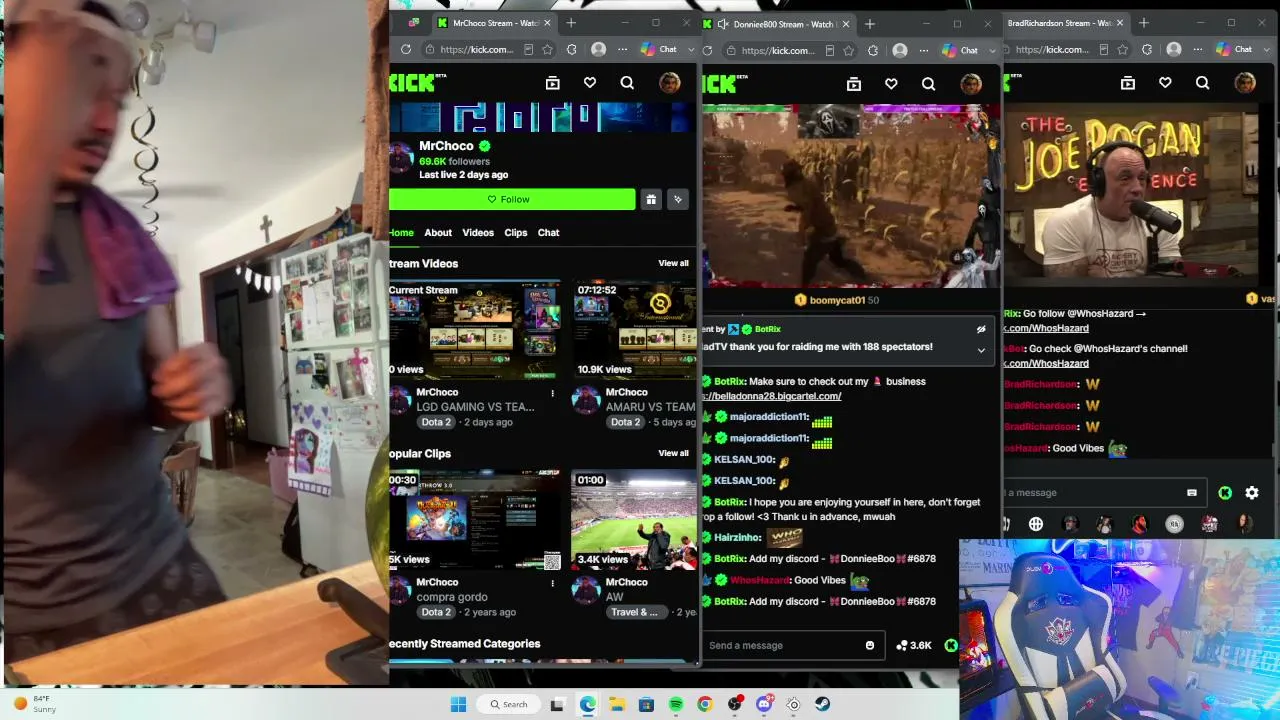Switch to the Clips tab on MrChoco channel
This screenshot has height=720, width=1280.
[516, 232]
